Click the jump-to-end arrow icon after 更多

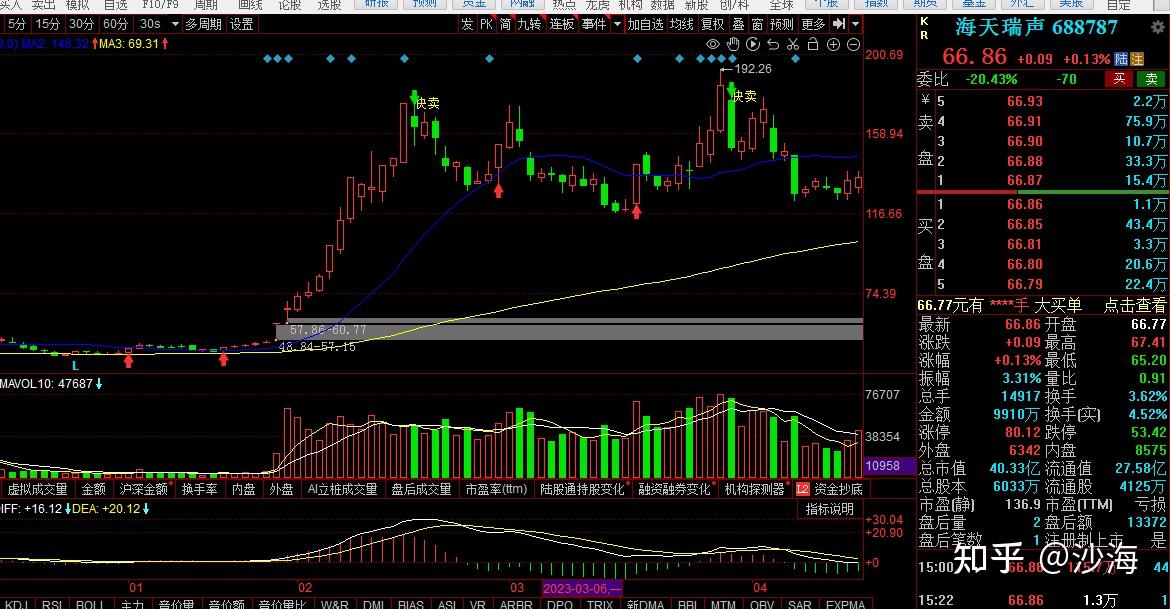point(839,24)
